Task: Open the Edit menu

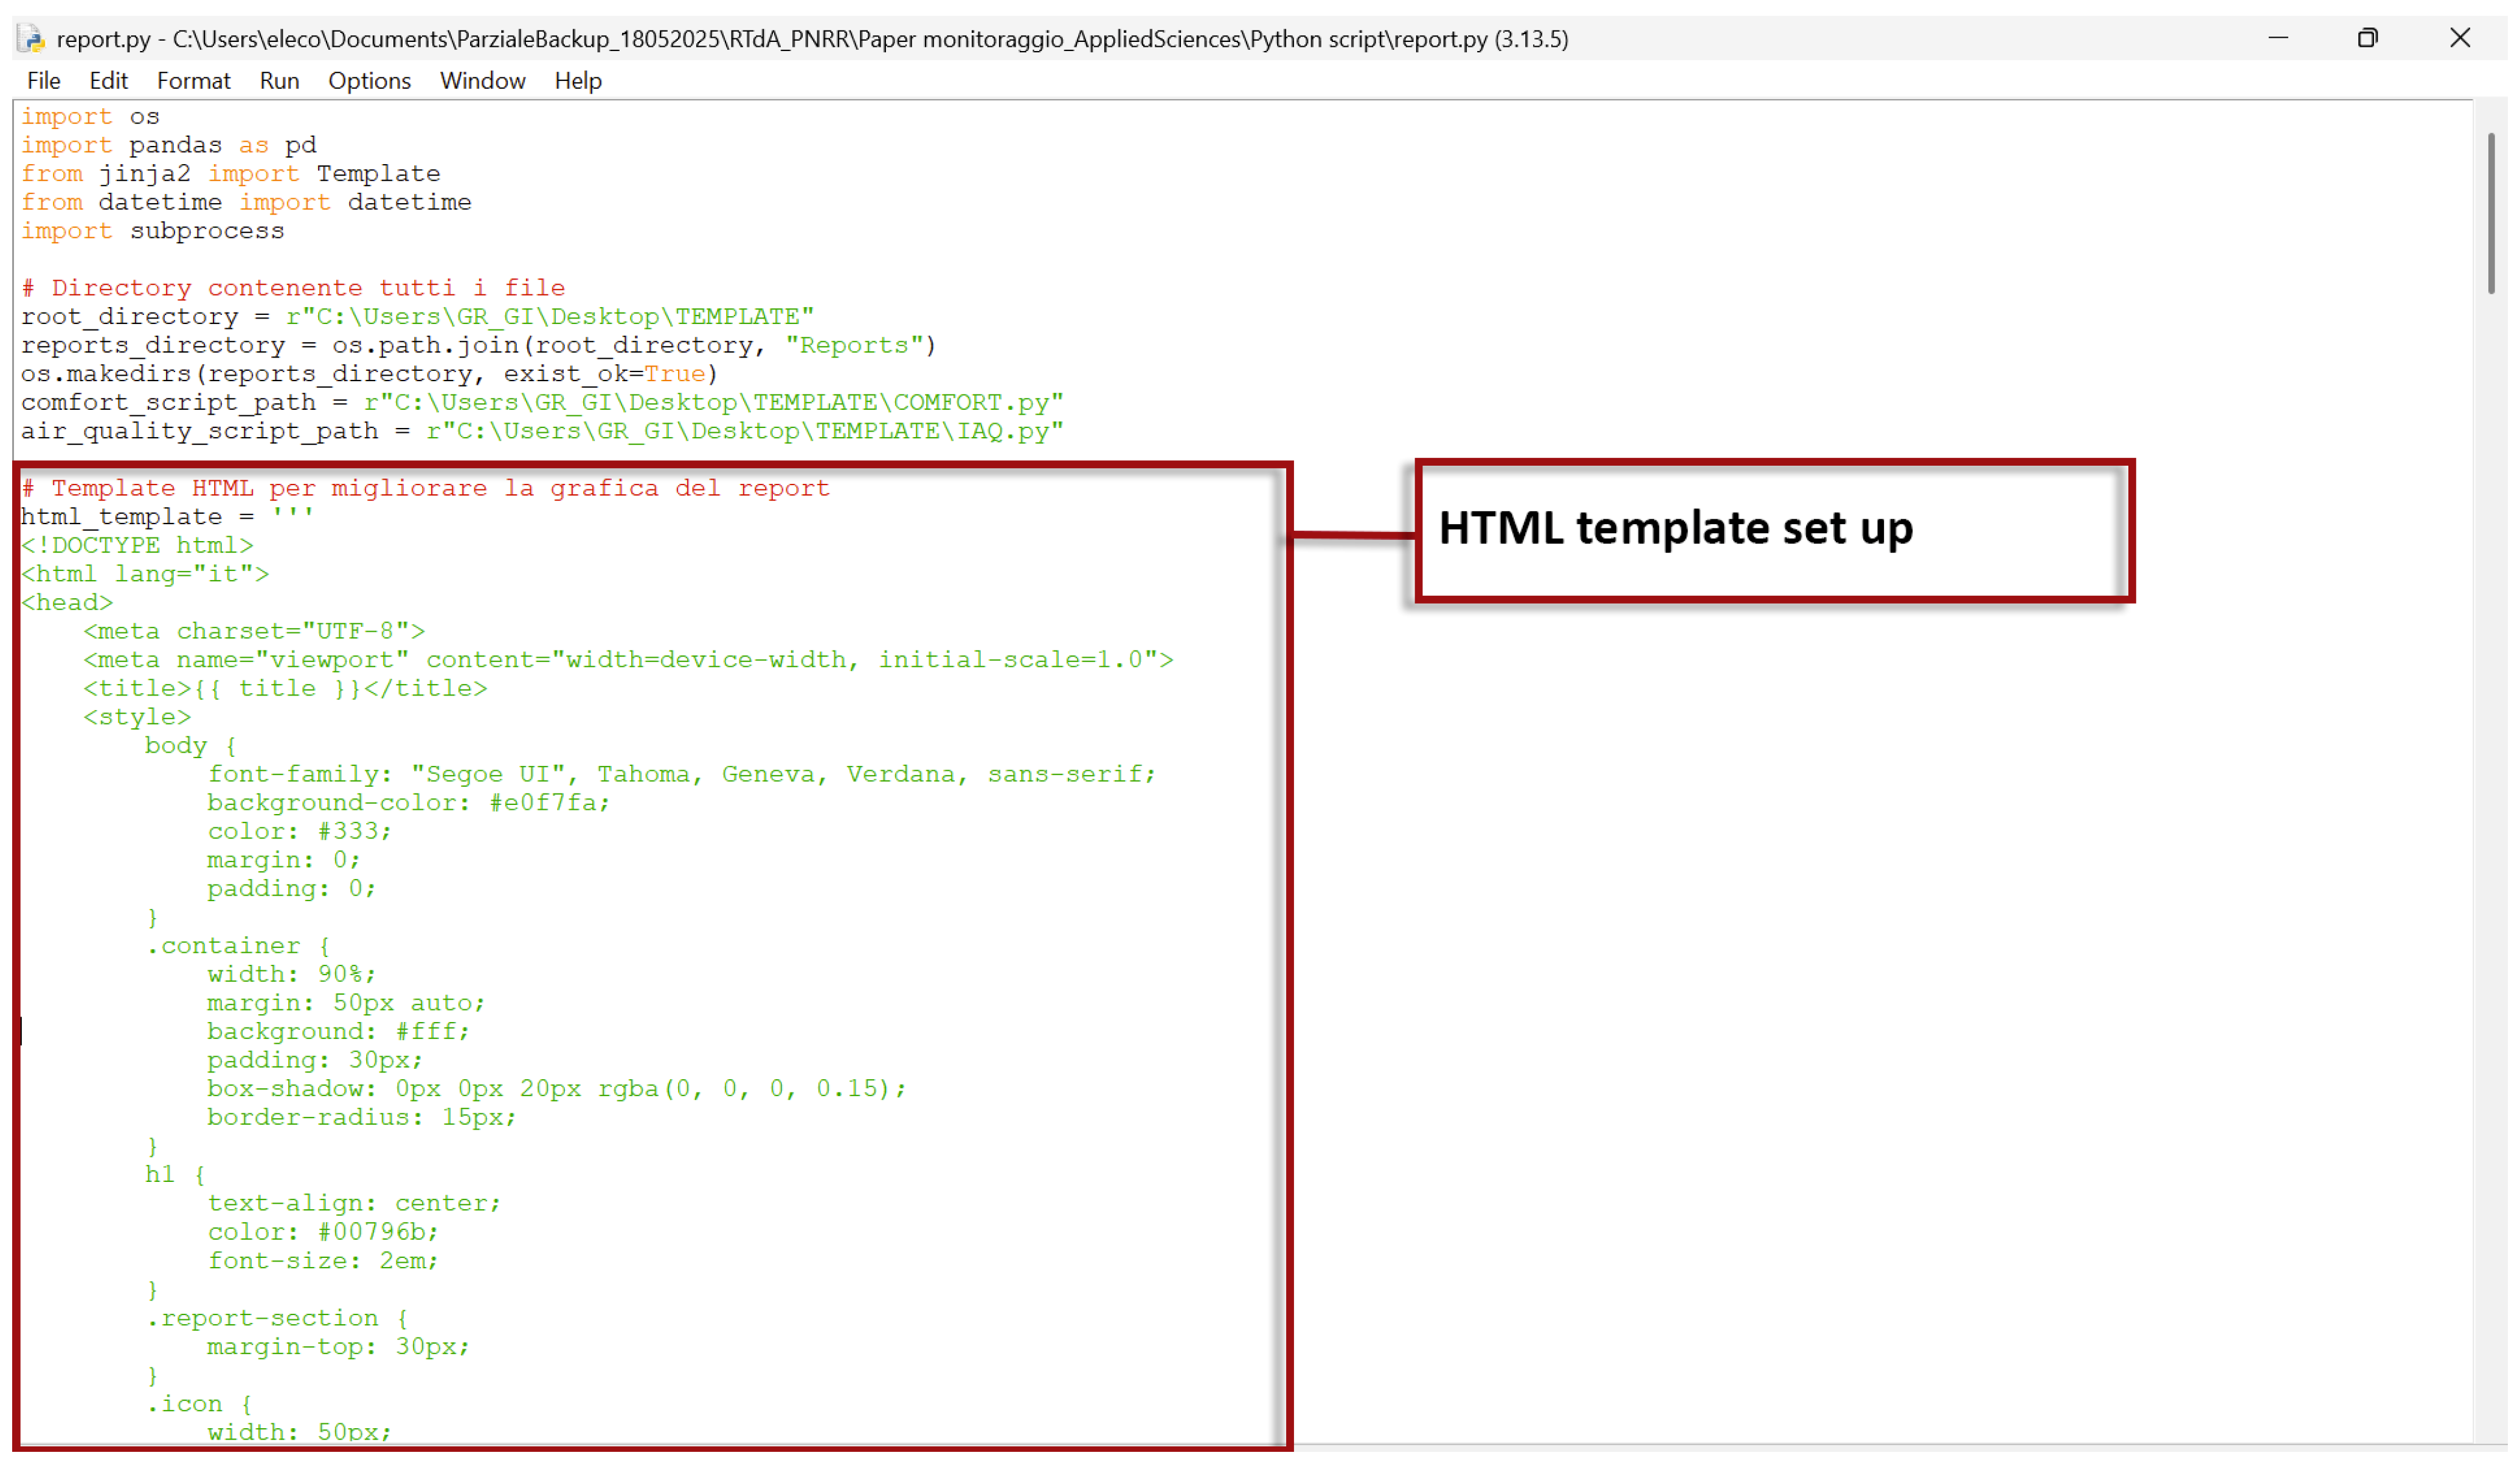Action: (108, 81)
